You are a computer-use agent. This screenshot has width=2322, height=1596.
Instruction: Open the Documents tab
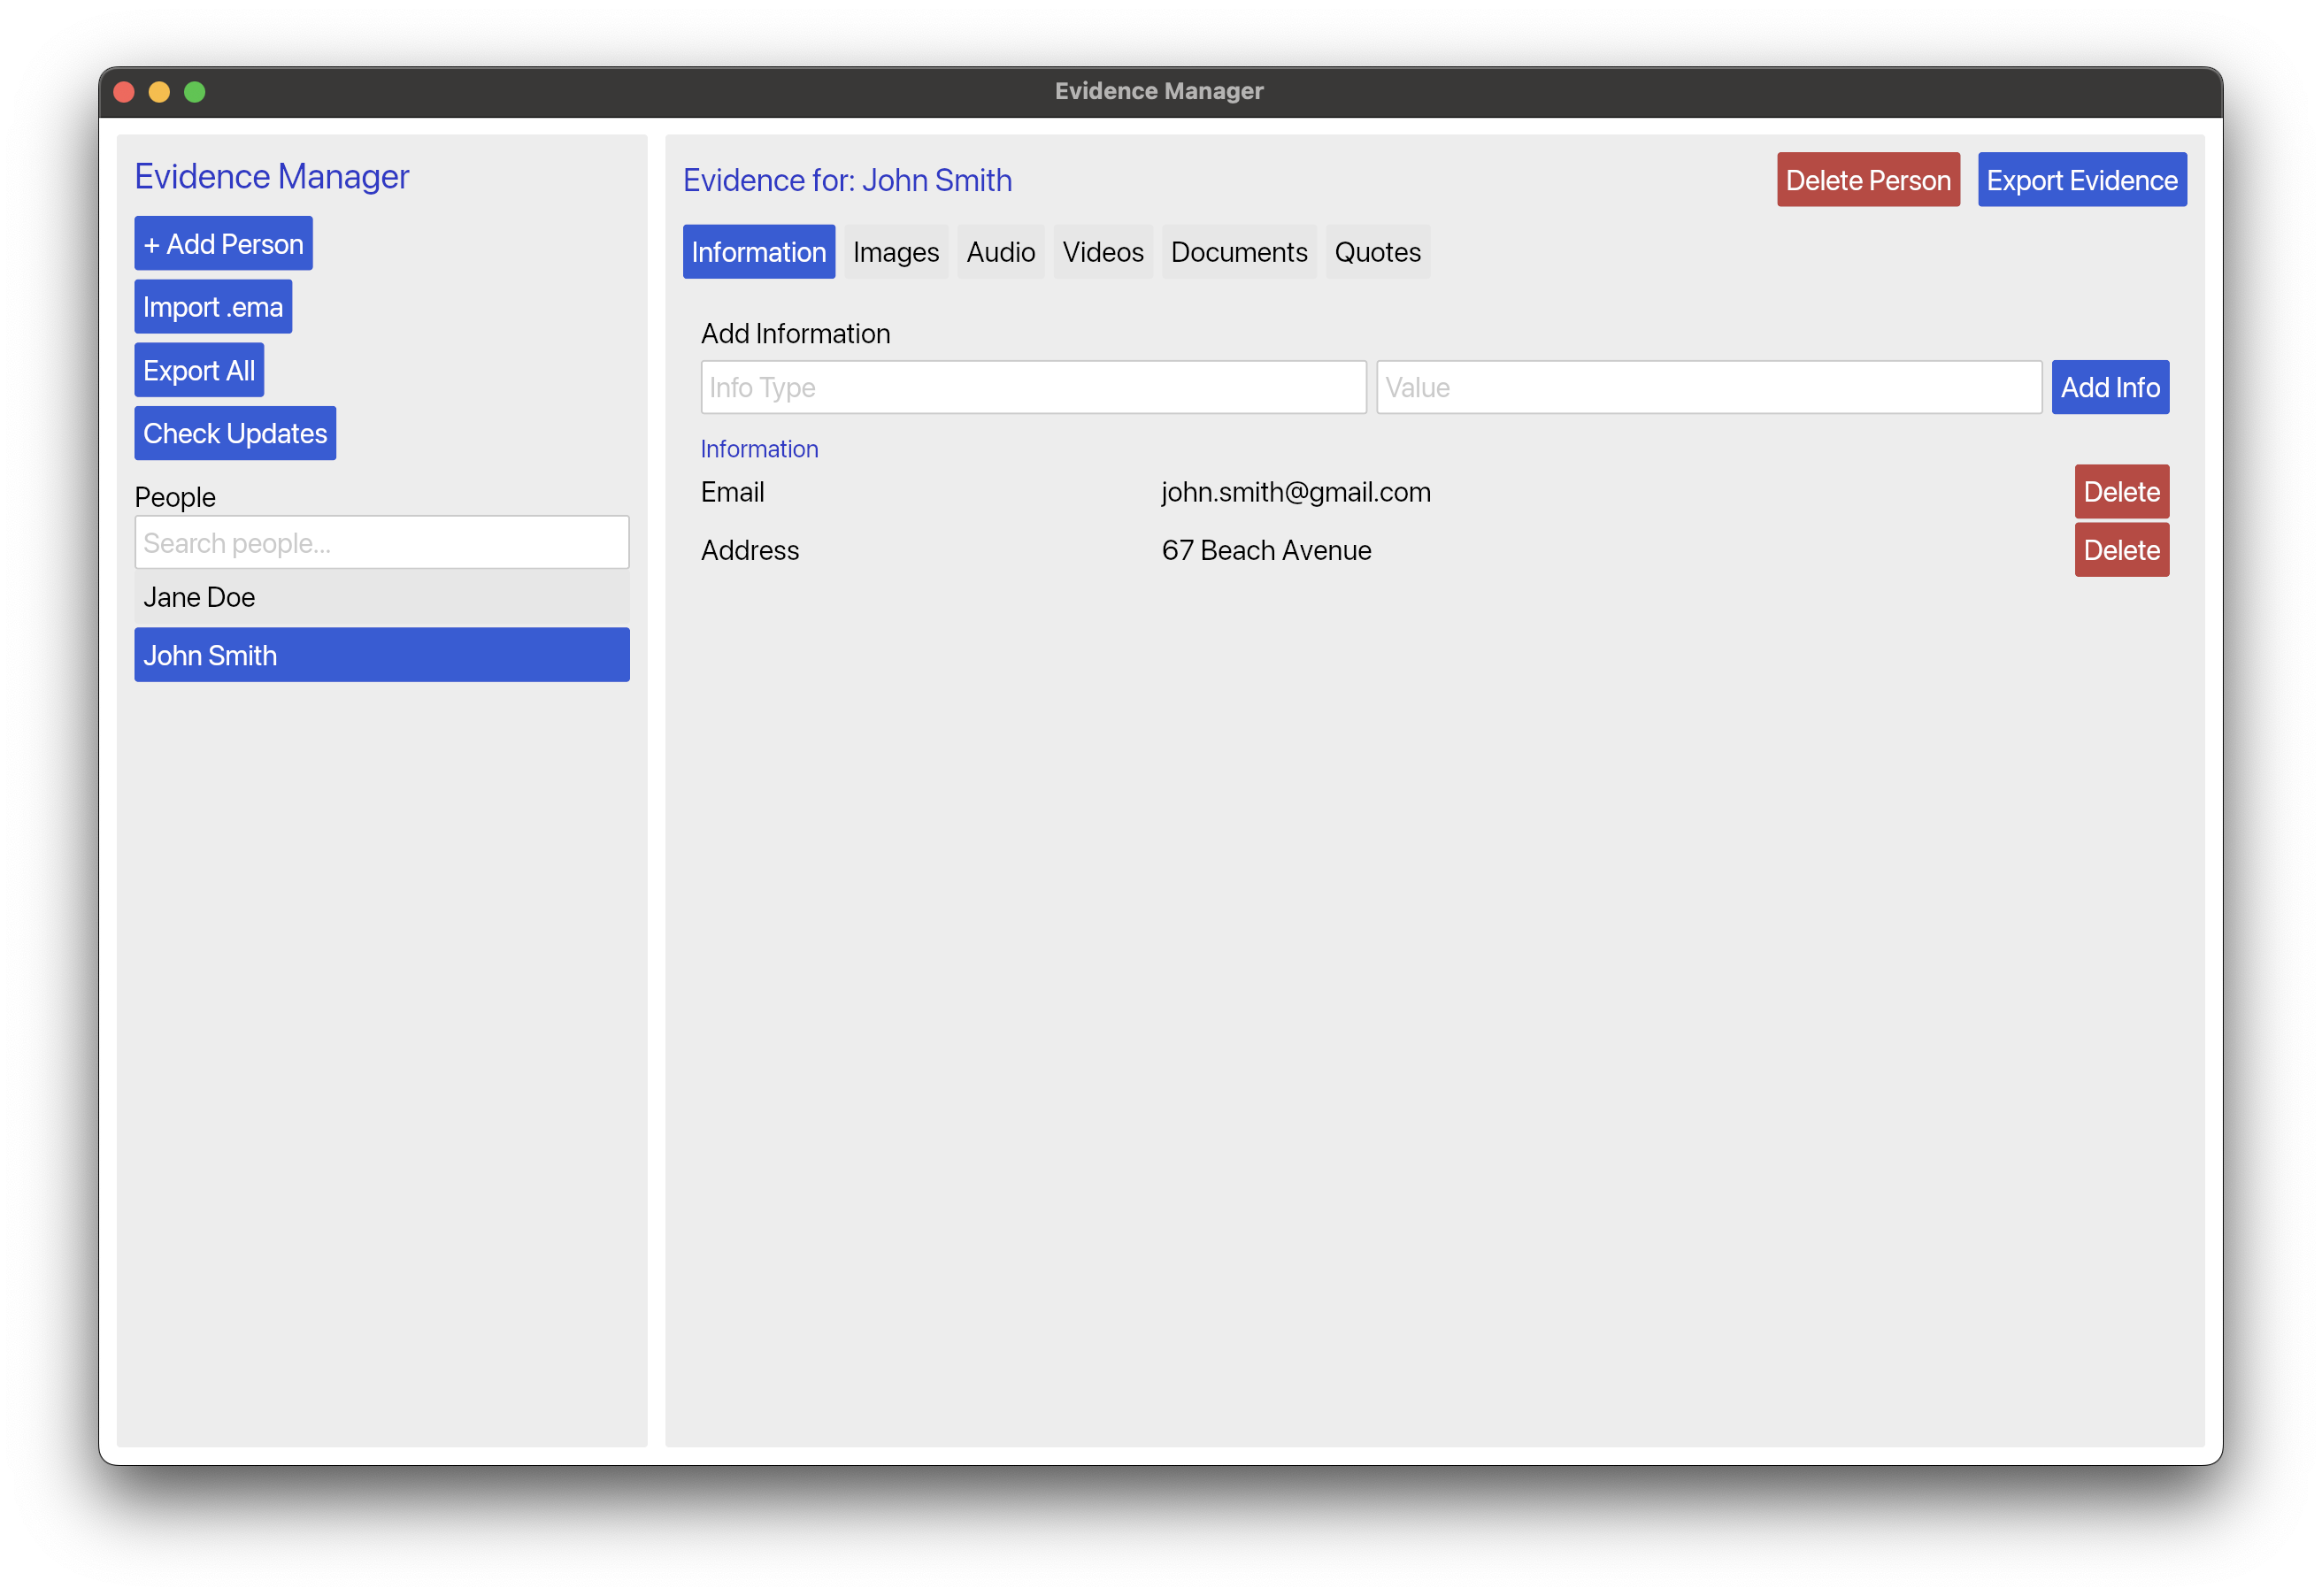click(x=1239, y=251)
